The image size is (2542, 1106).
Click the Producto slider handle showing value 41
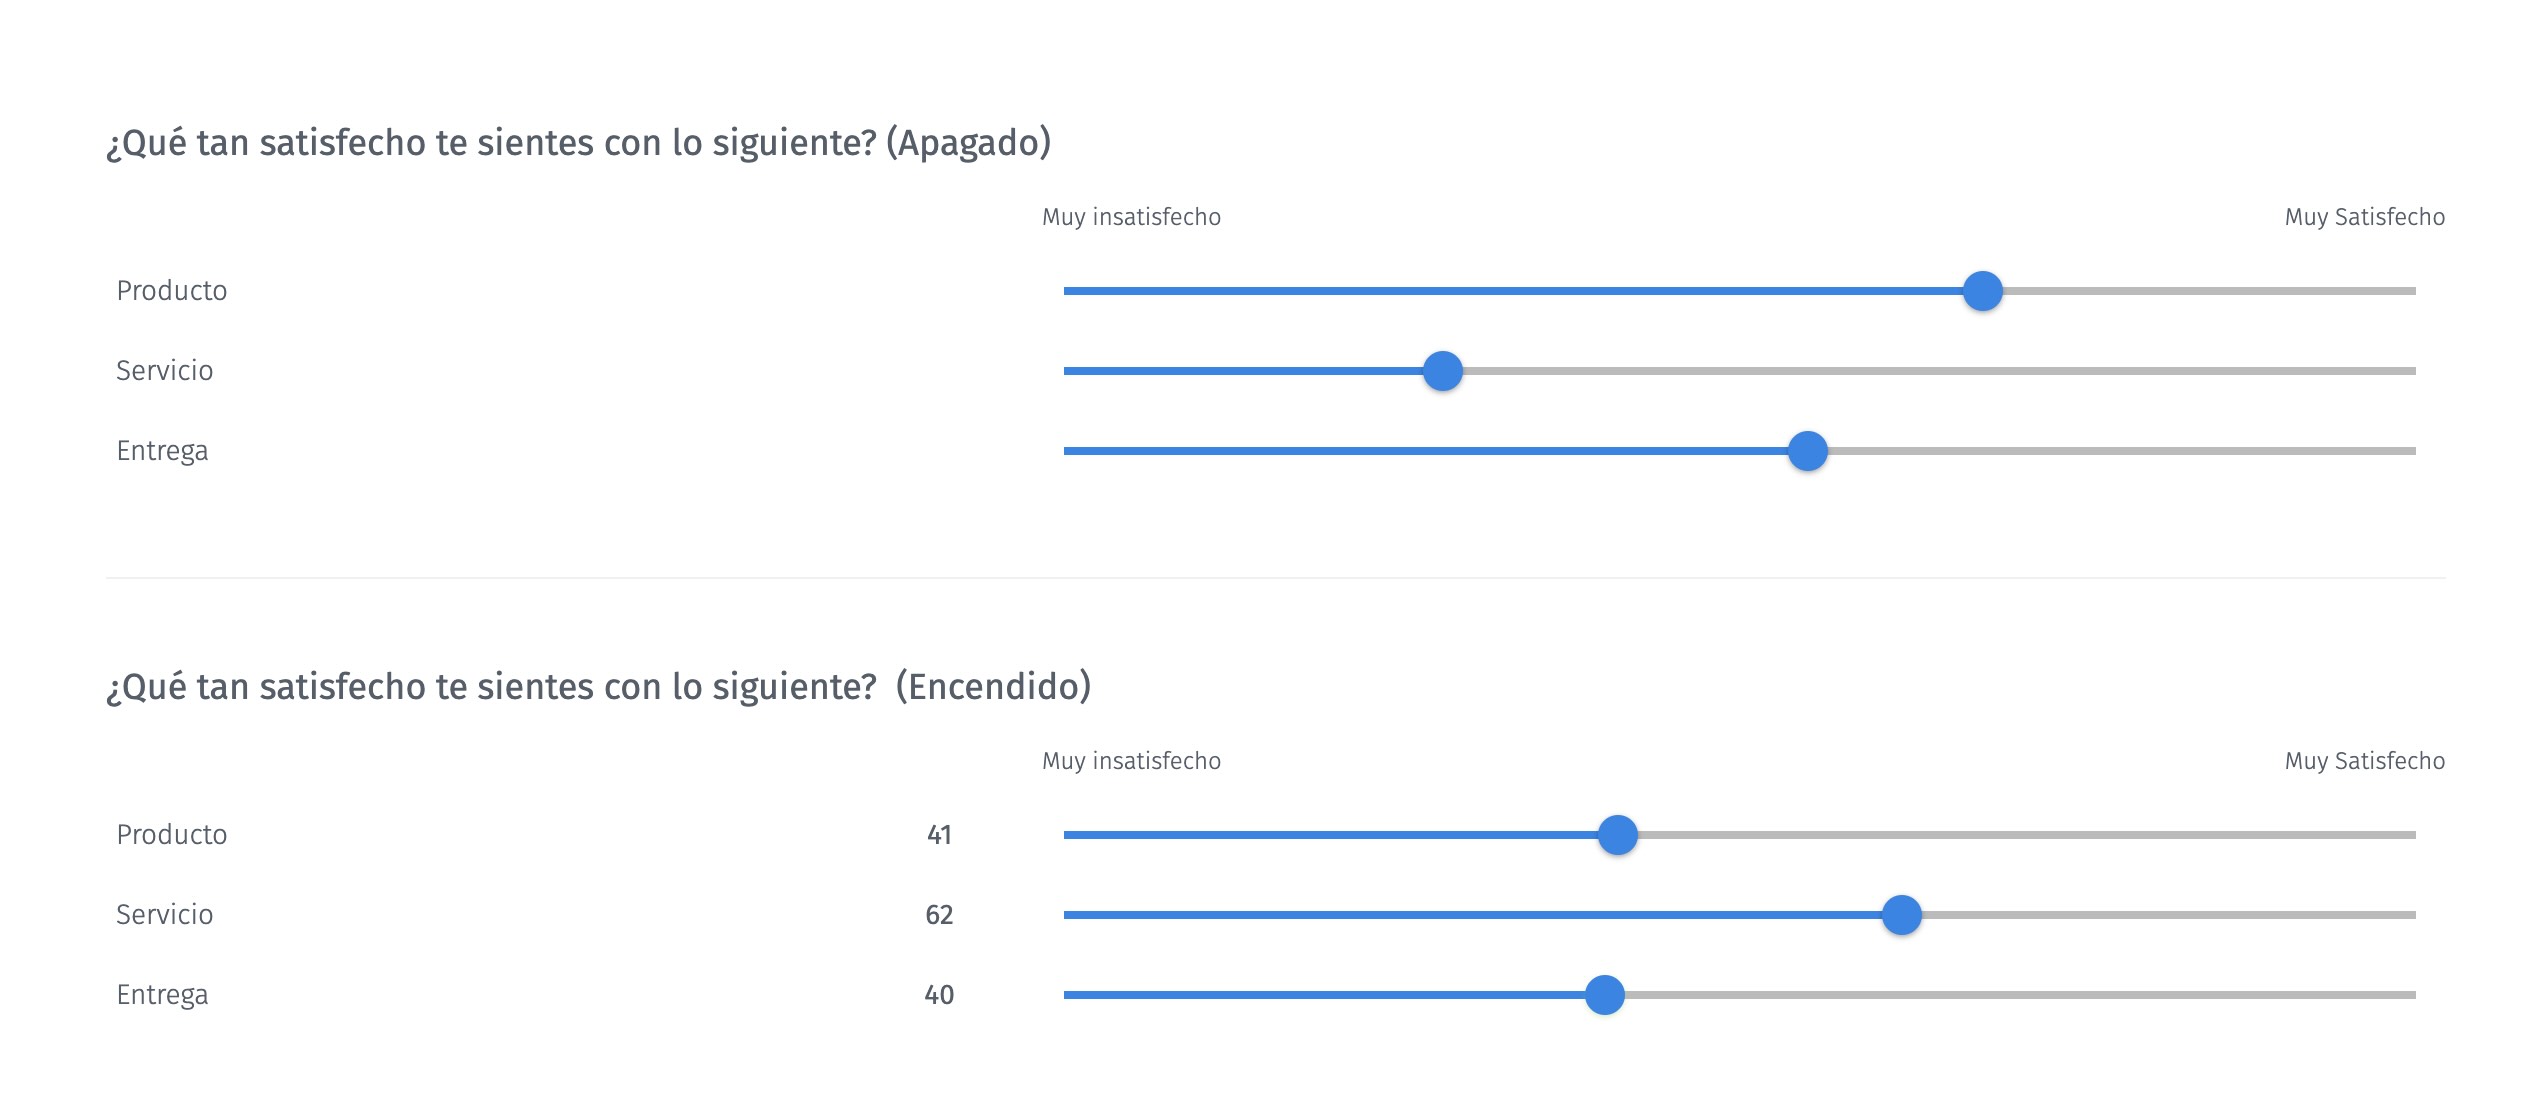(x=1620, y=834)
